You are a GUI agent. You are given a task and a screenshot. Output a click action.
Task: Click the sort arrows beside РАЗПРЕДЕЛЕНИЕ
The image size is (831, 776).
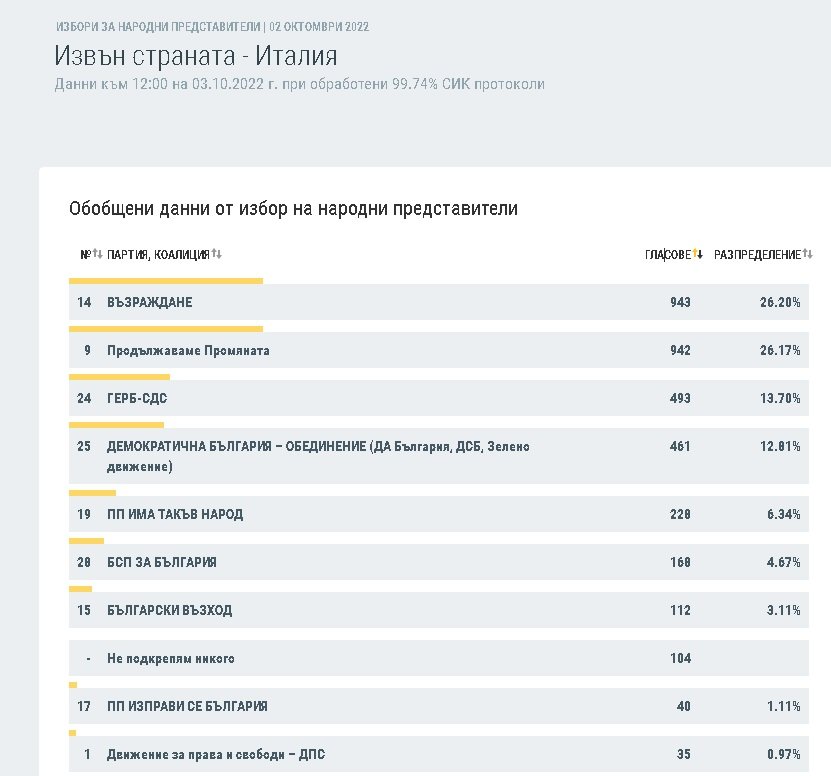(808, 255)
